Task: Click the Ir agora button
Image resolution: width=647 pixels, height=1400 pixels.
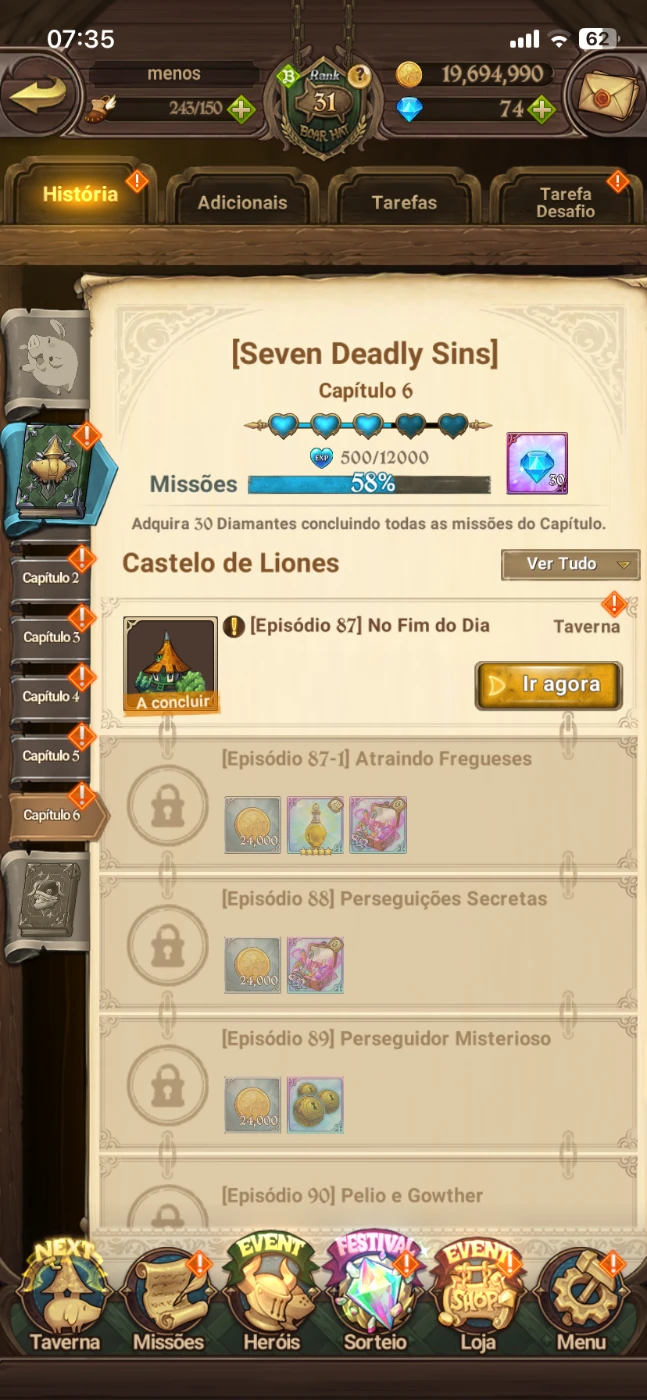Action: coord(548,685)
